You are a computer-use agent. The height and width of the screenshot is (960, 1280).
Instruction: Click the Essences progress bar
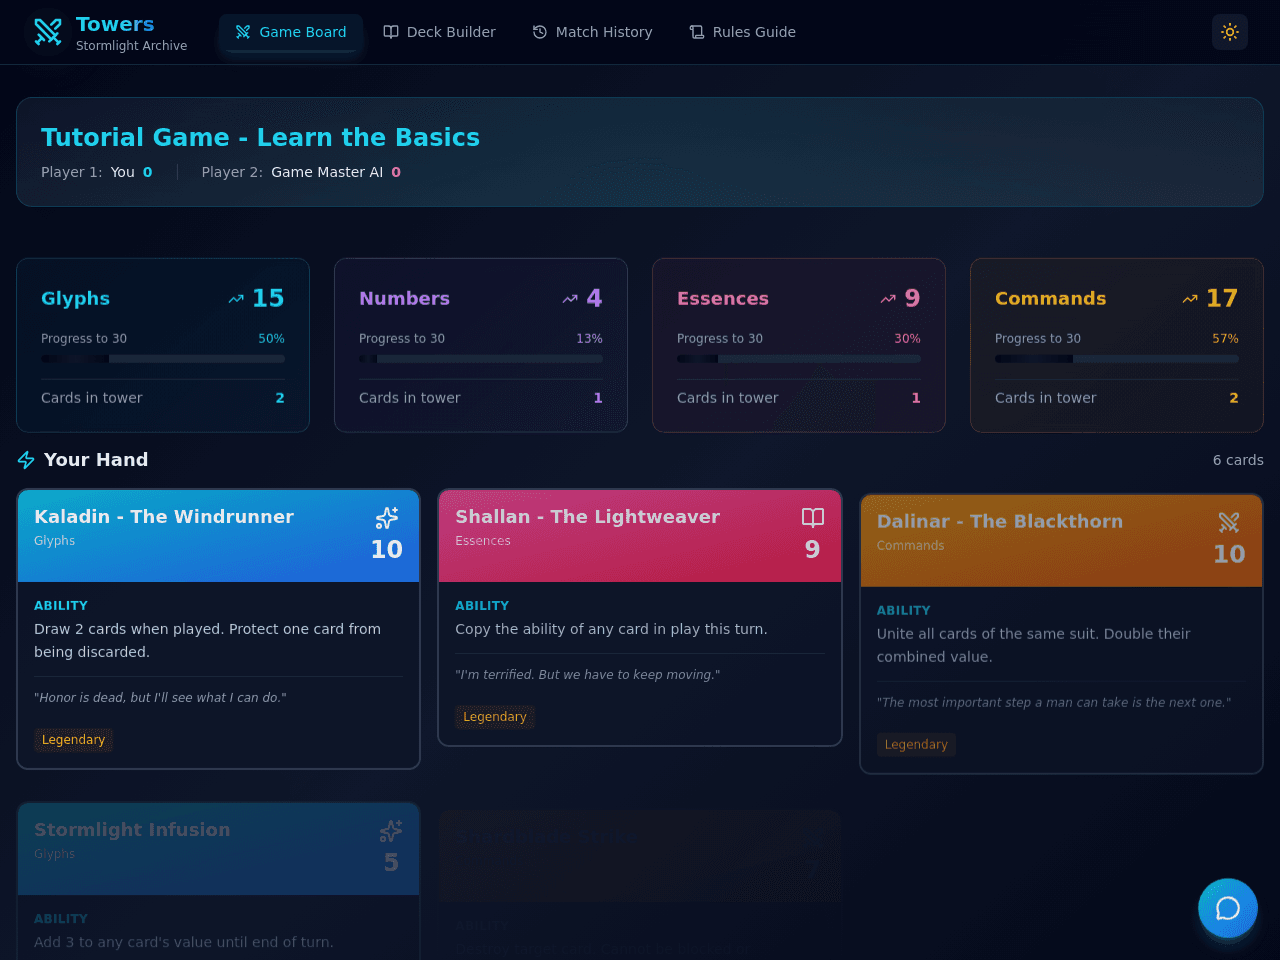pos(799,359)
